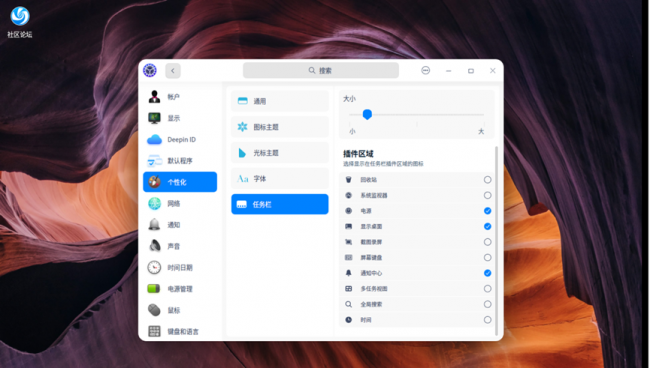Enable the 时间 plugin checkbox
The image size is (650, 368).
point(488,320)
